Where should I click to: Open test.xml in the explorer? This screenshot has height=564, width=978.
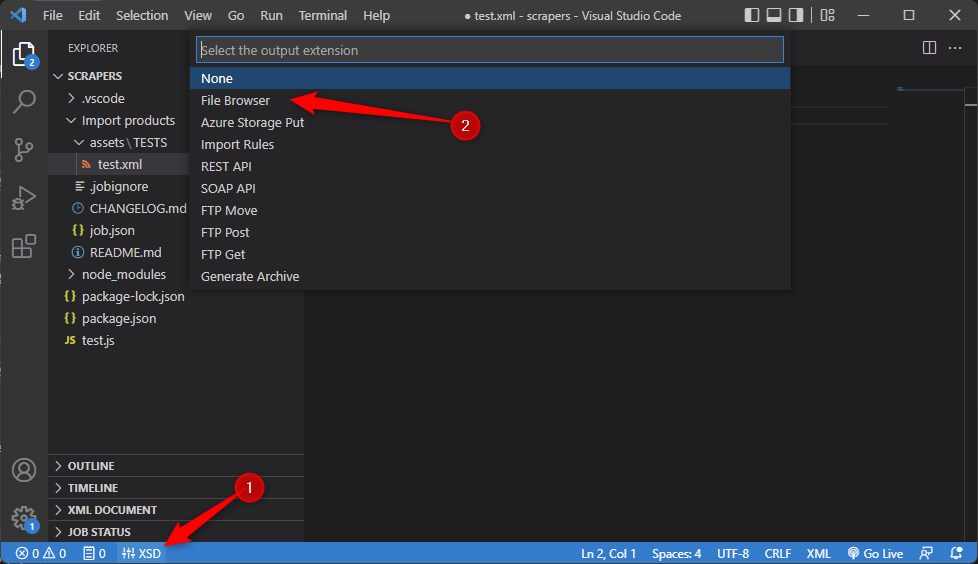tap(119, 164)
